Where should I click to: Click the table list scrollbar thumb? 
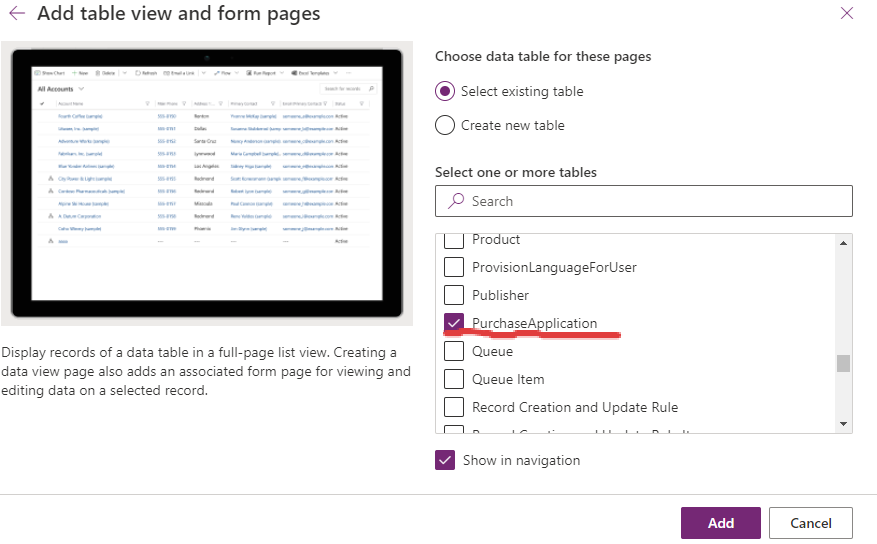843,363
